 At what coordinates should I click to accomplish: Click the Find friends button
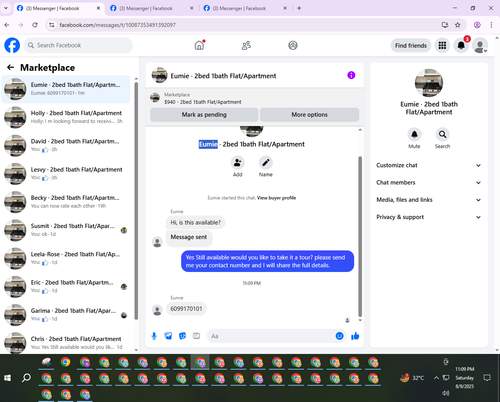click(x=411, y=46)
